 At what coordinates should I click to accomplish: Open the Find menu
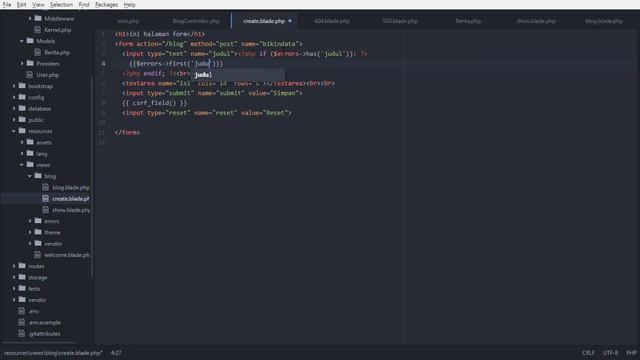click(x=84, y=4)
